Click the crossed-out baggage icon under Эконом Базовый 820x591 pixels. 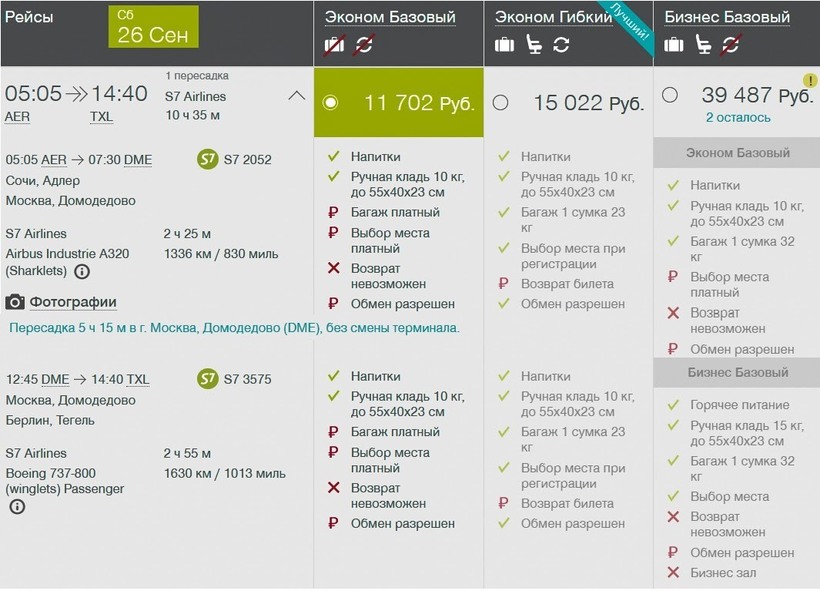point(335,44)
